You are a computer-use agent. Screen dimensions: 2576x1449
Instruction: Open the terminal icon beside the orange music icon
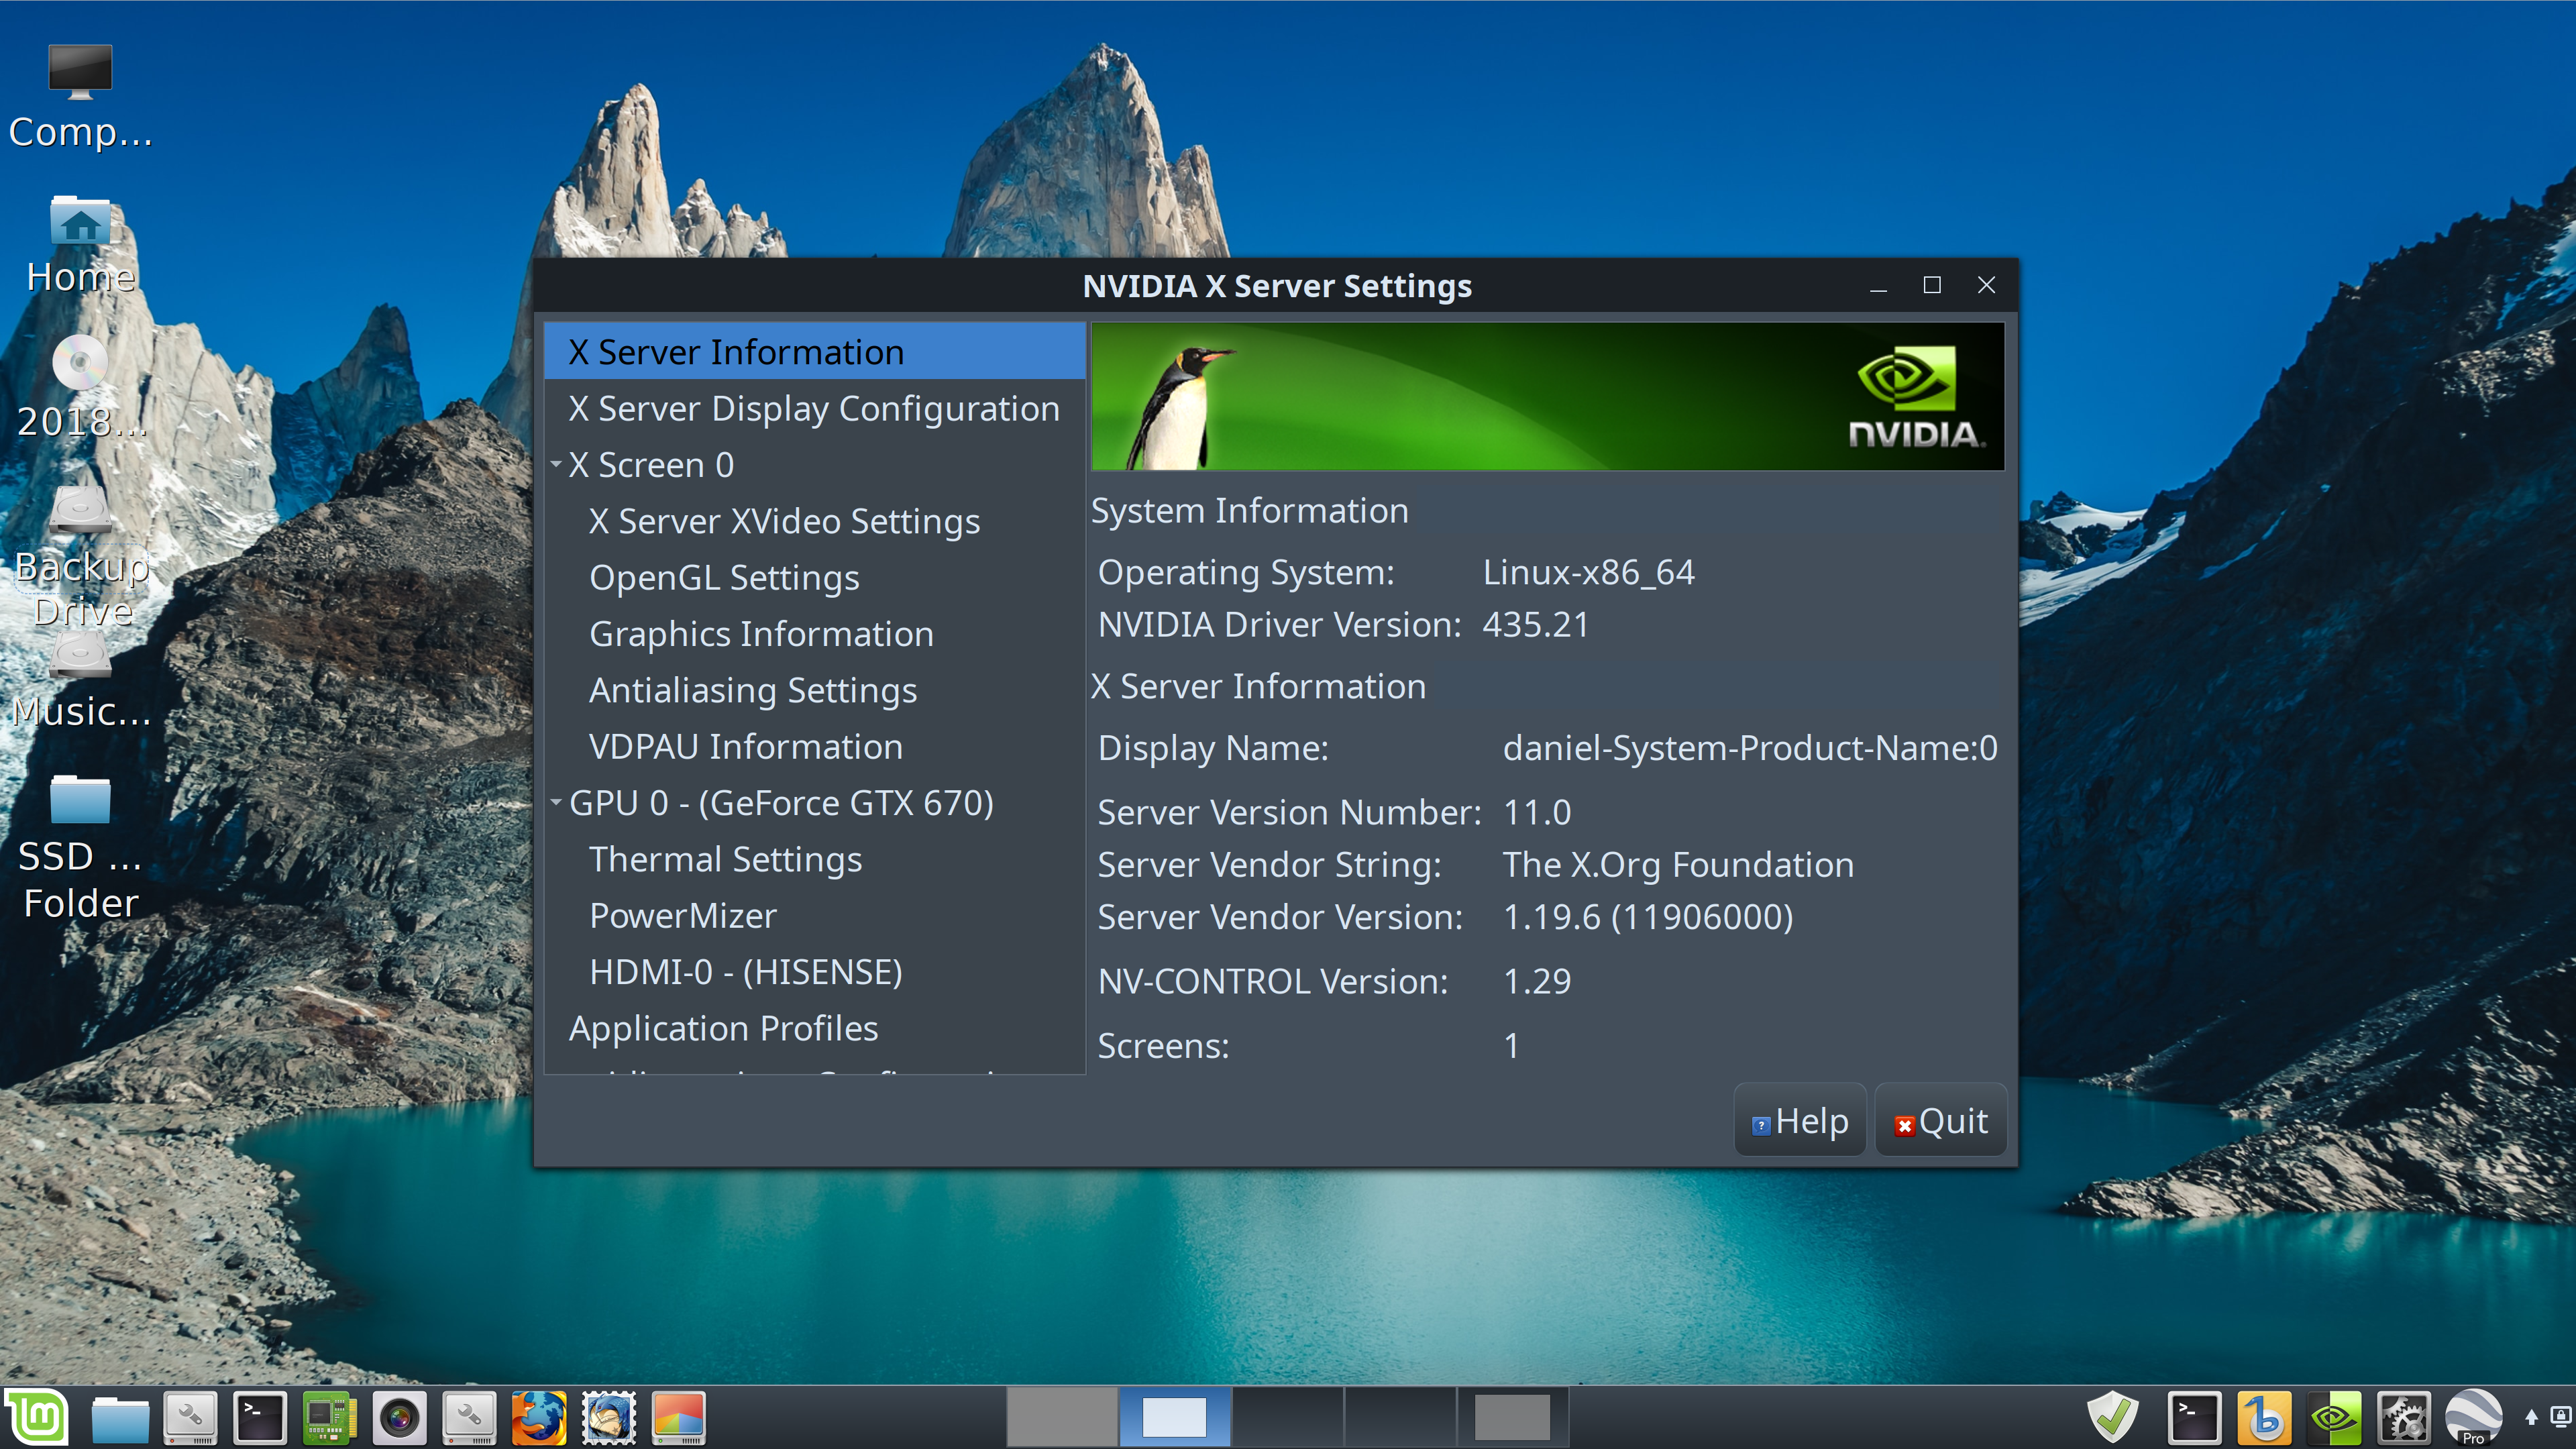(x=2194, y=1417)
